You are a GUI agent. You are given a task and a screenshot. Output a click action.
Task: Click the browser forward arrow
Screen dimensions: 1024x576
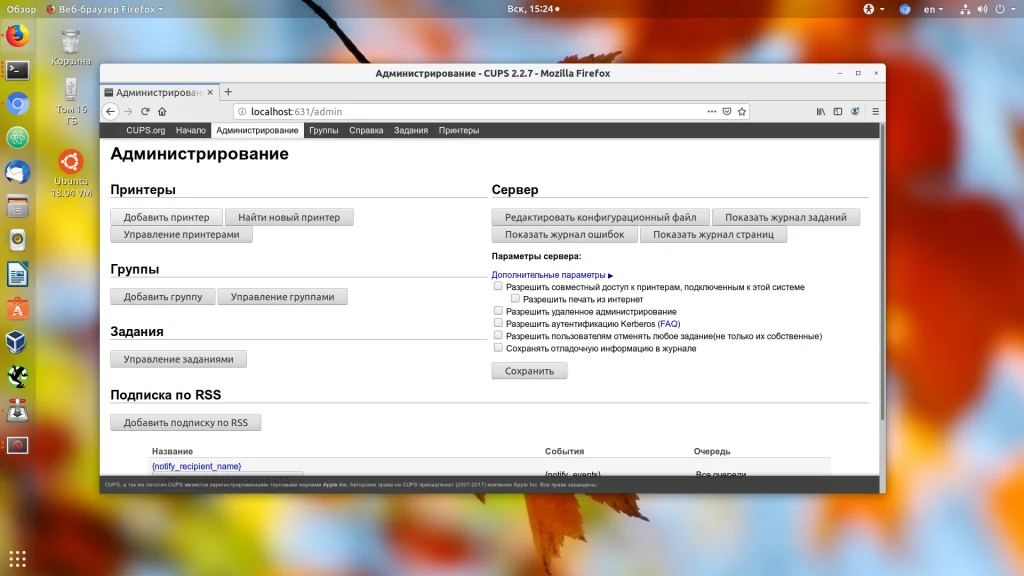pos(128,112)
